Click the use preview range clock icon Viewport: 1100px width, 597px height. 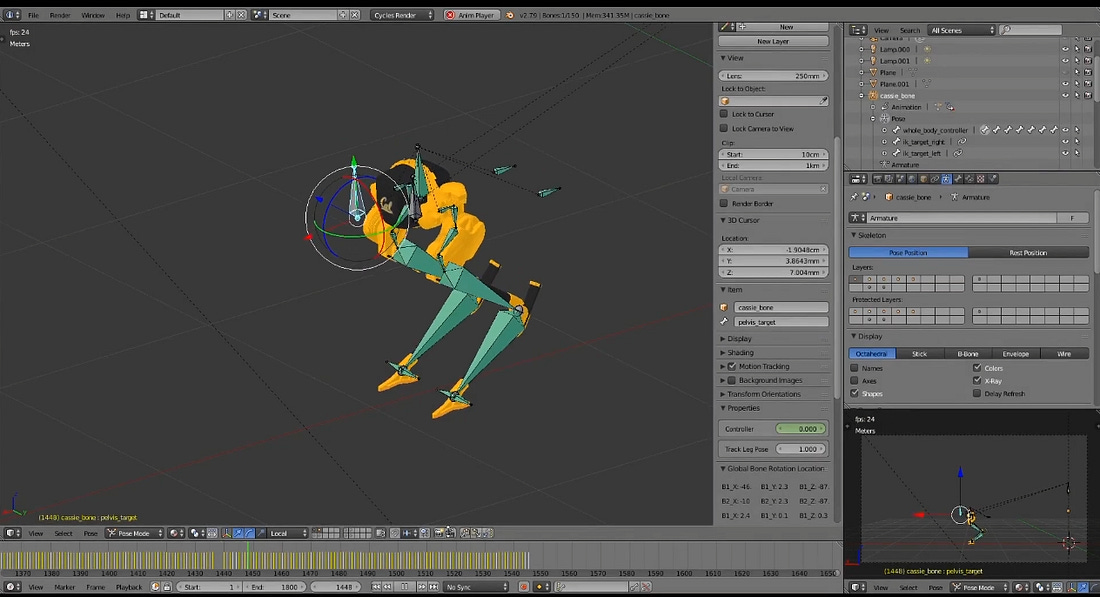155,587
